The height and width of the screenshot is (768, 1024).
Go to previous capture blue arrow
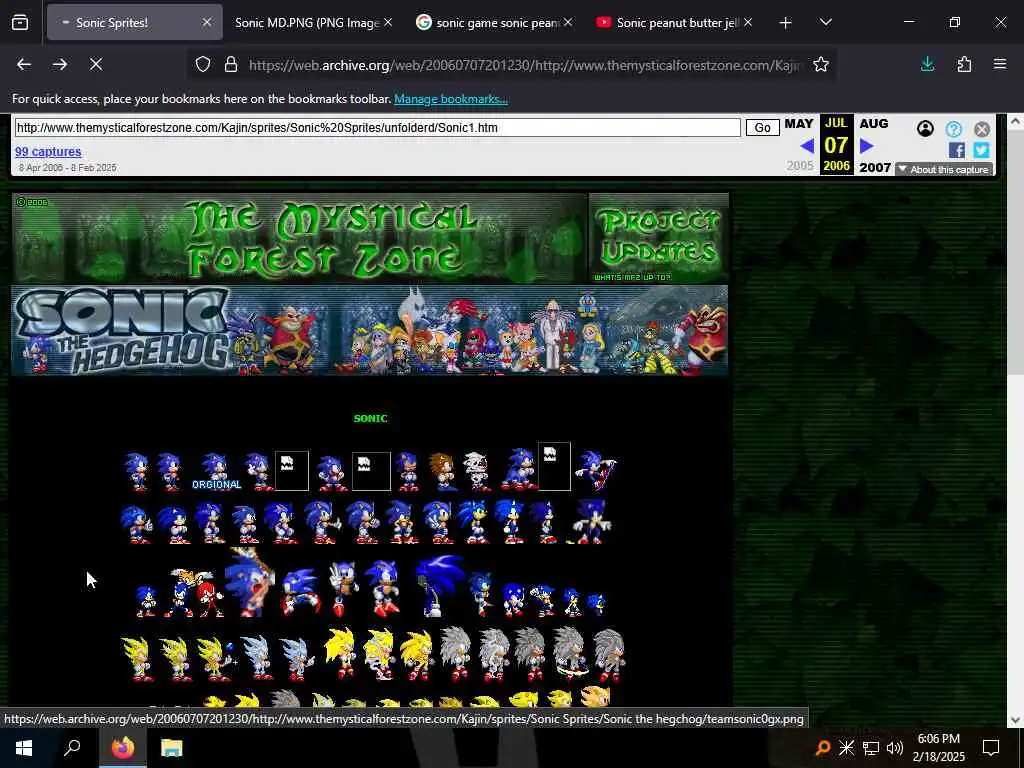click(x=807, y=146)
